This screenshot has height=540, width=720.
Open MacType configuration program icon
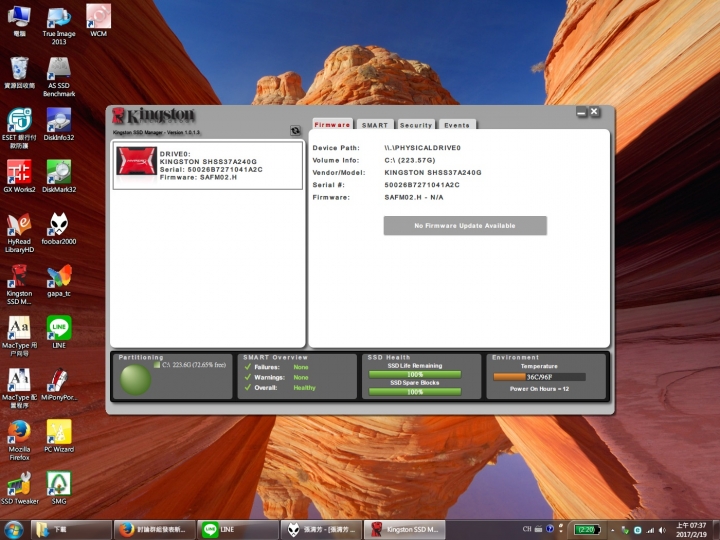click(19, 388)
